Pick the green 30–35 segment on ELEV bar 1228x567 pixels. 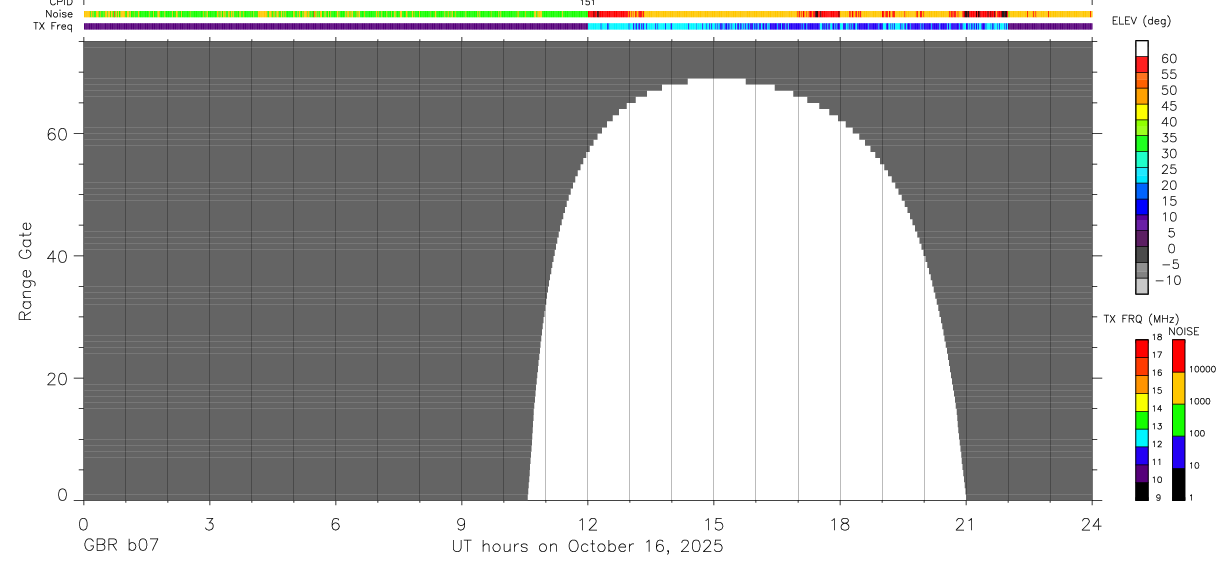click(x=1142, y=144)
